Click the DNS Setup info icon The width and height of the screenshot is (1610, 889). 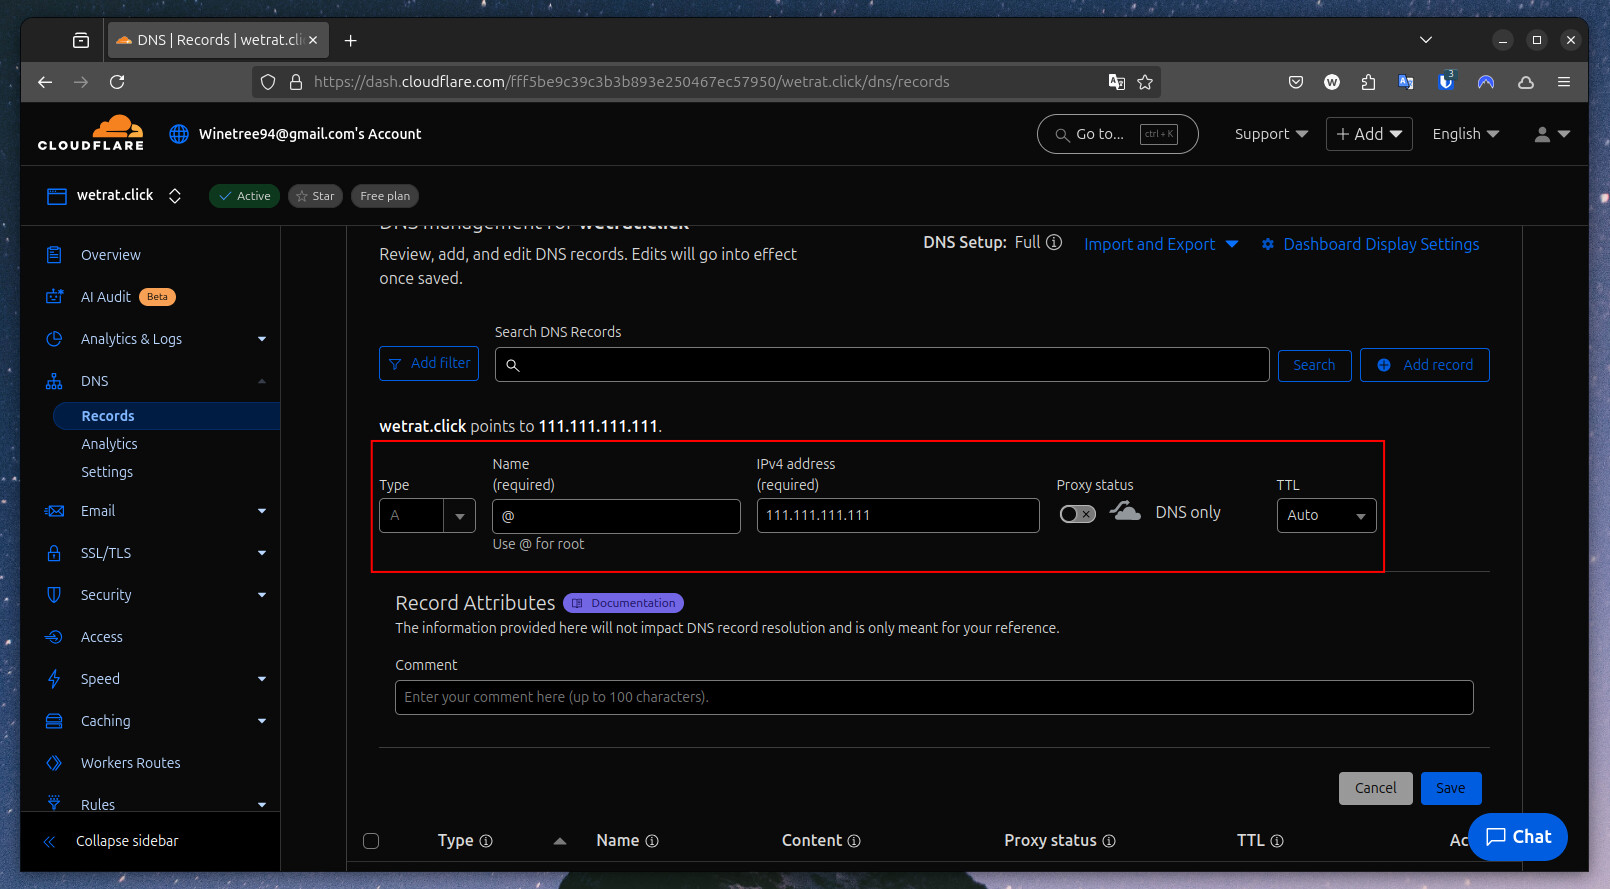[x=1054, y=242]
